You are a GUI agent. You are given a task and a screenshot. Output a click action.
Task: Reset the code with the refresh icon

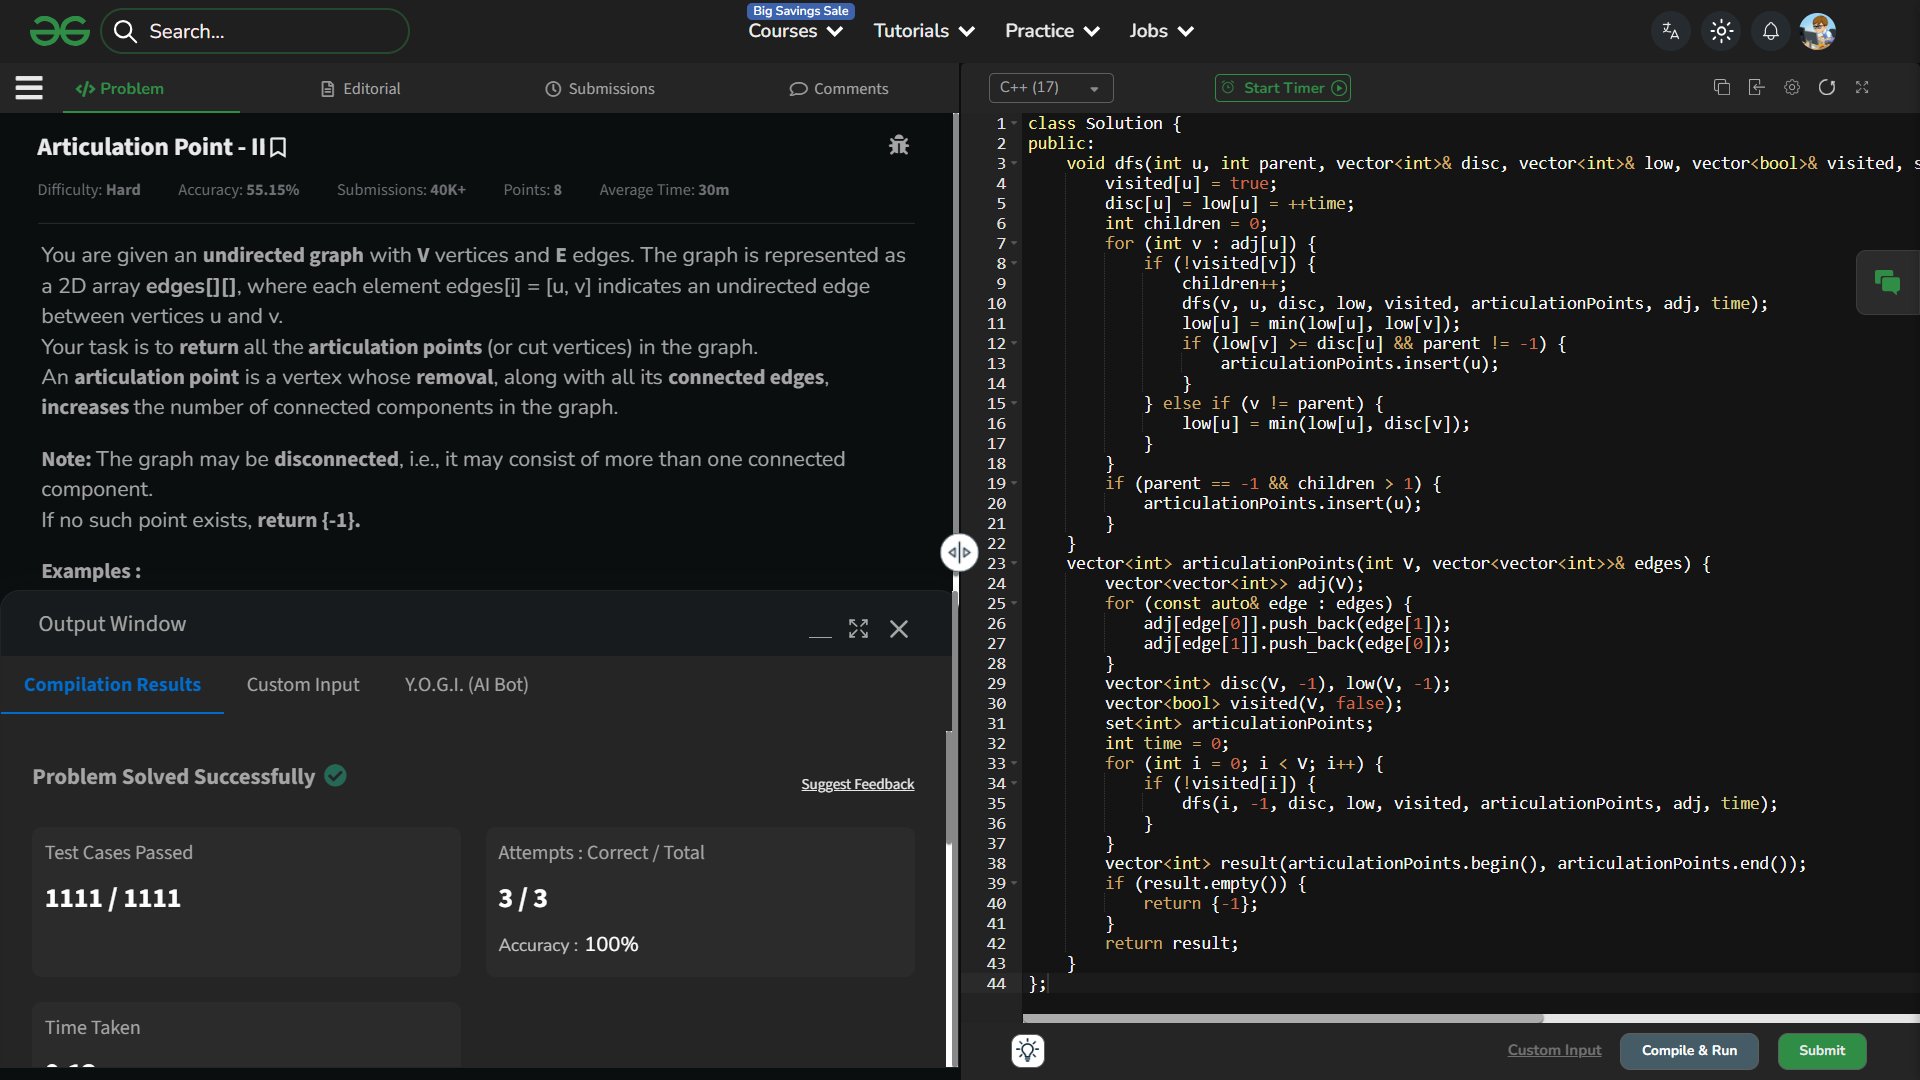(1827, 88)
